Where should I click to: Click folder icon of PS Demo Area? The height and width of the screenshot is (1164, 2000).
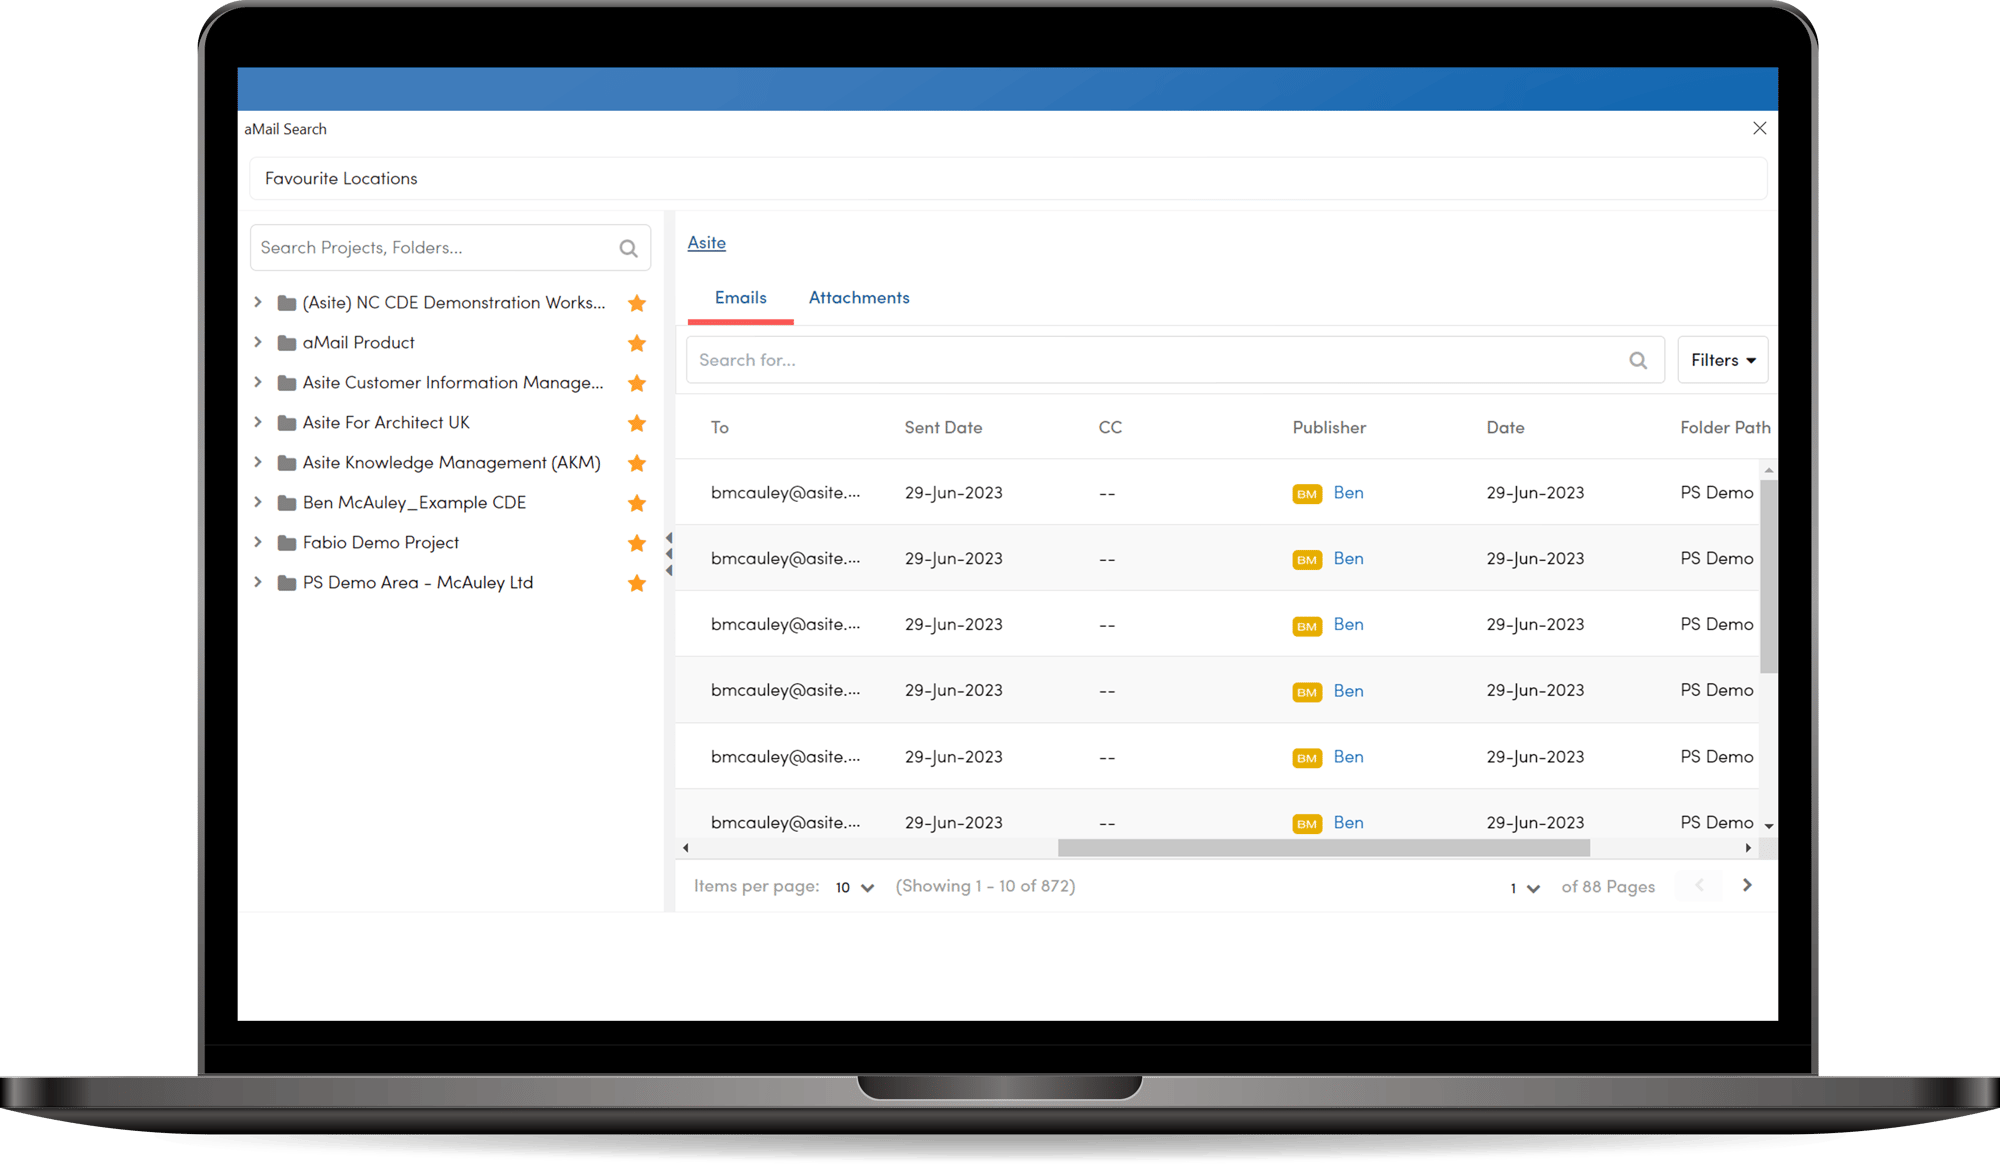point(287,583)
